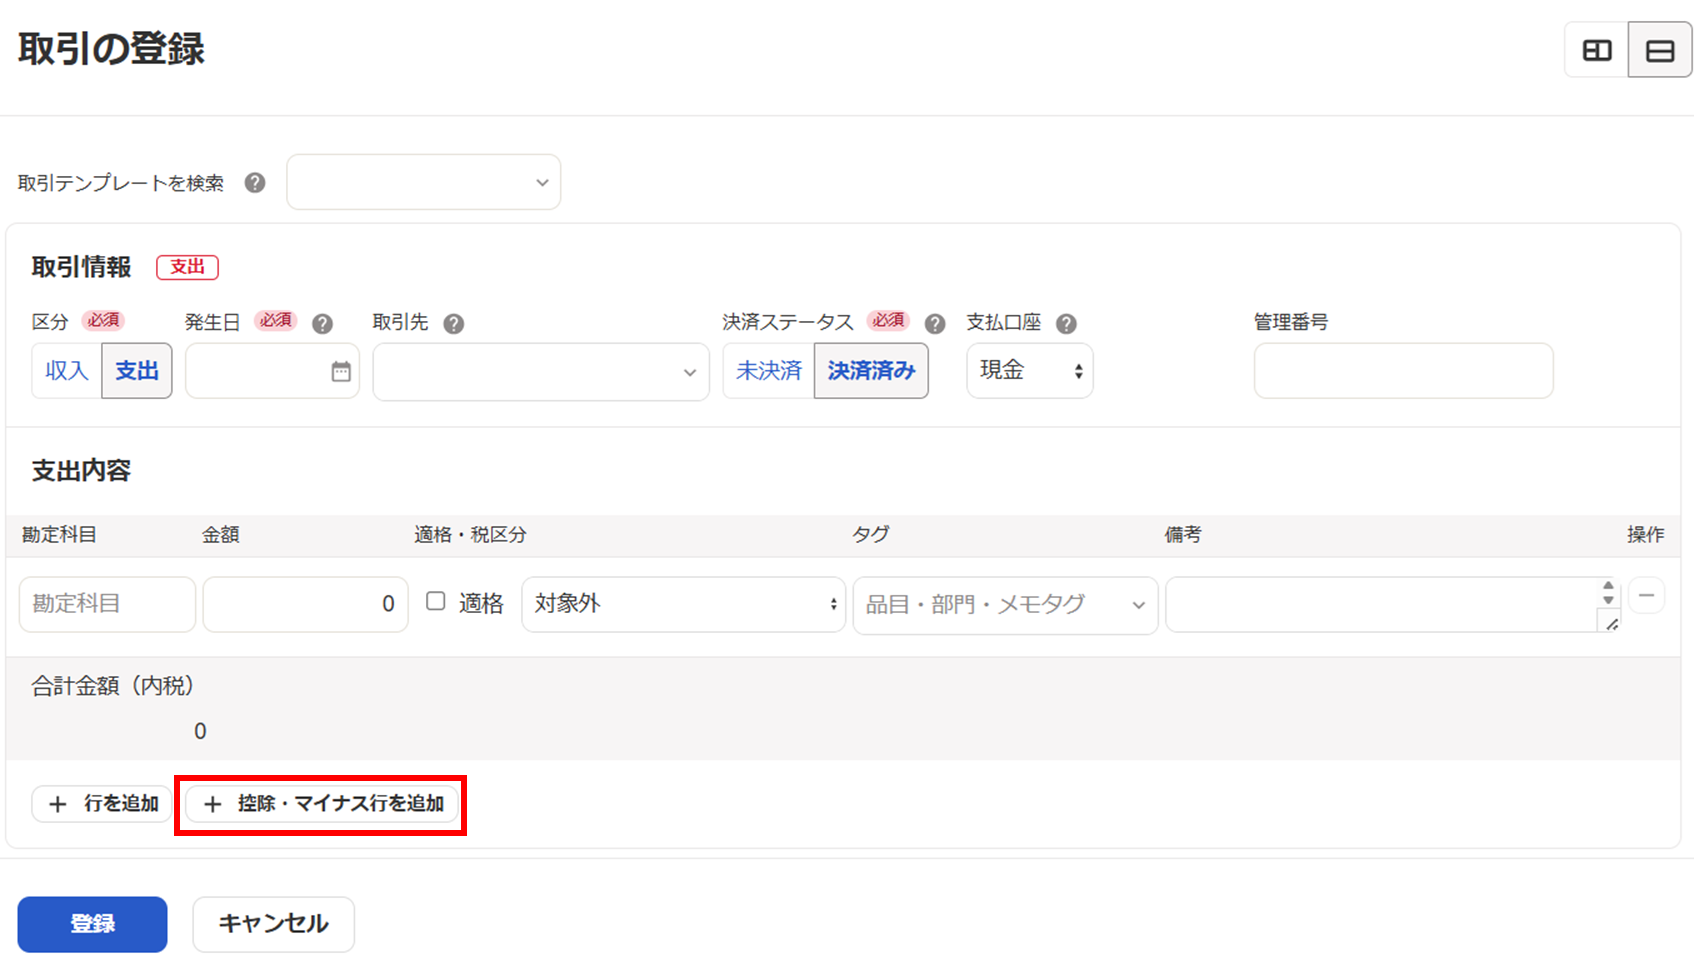Screen dimensions: 1694x964
Task: Open the 取引テンプレート search dropdown
Action: 424,183
